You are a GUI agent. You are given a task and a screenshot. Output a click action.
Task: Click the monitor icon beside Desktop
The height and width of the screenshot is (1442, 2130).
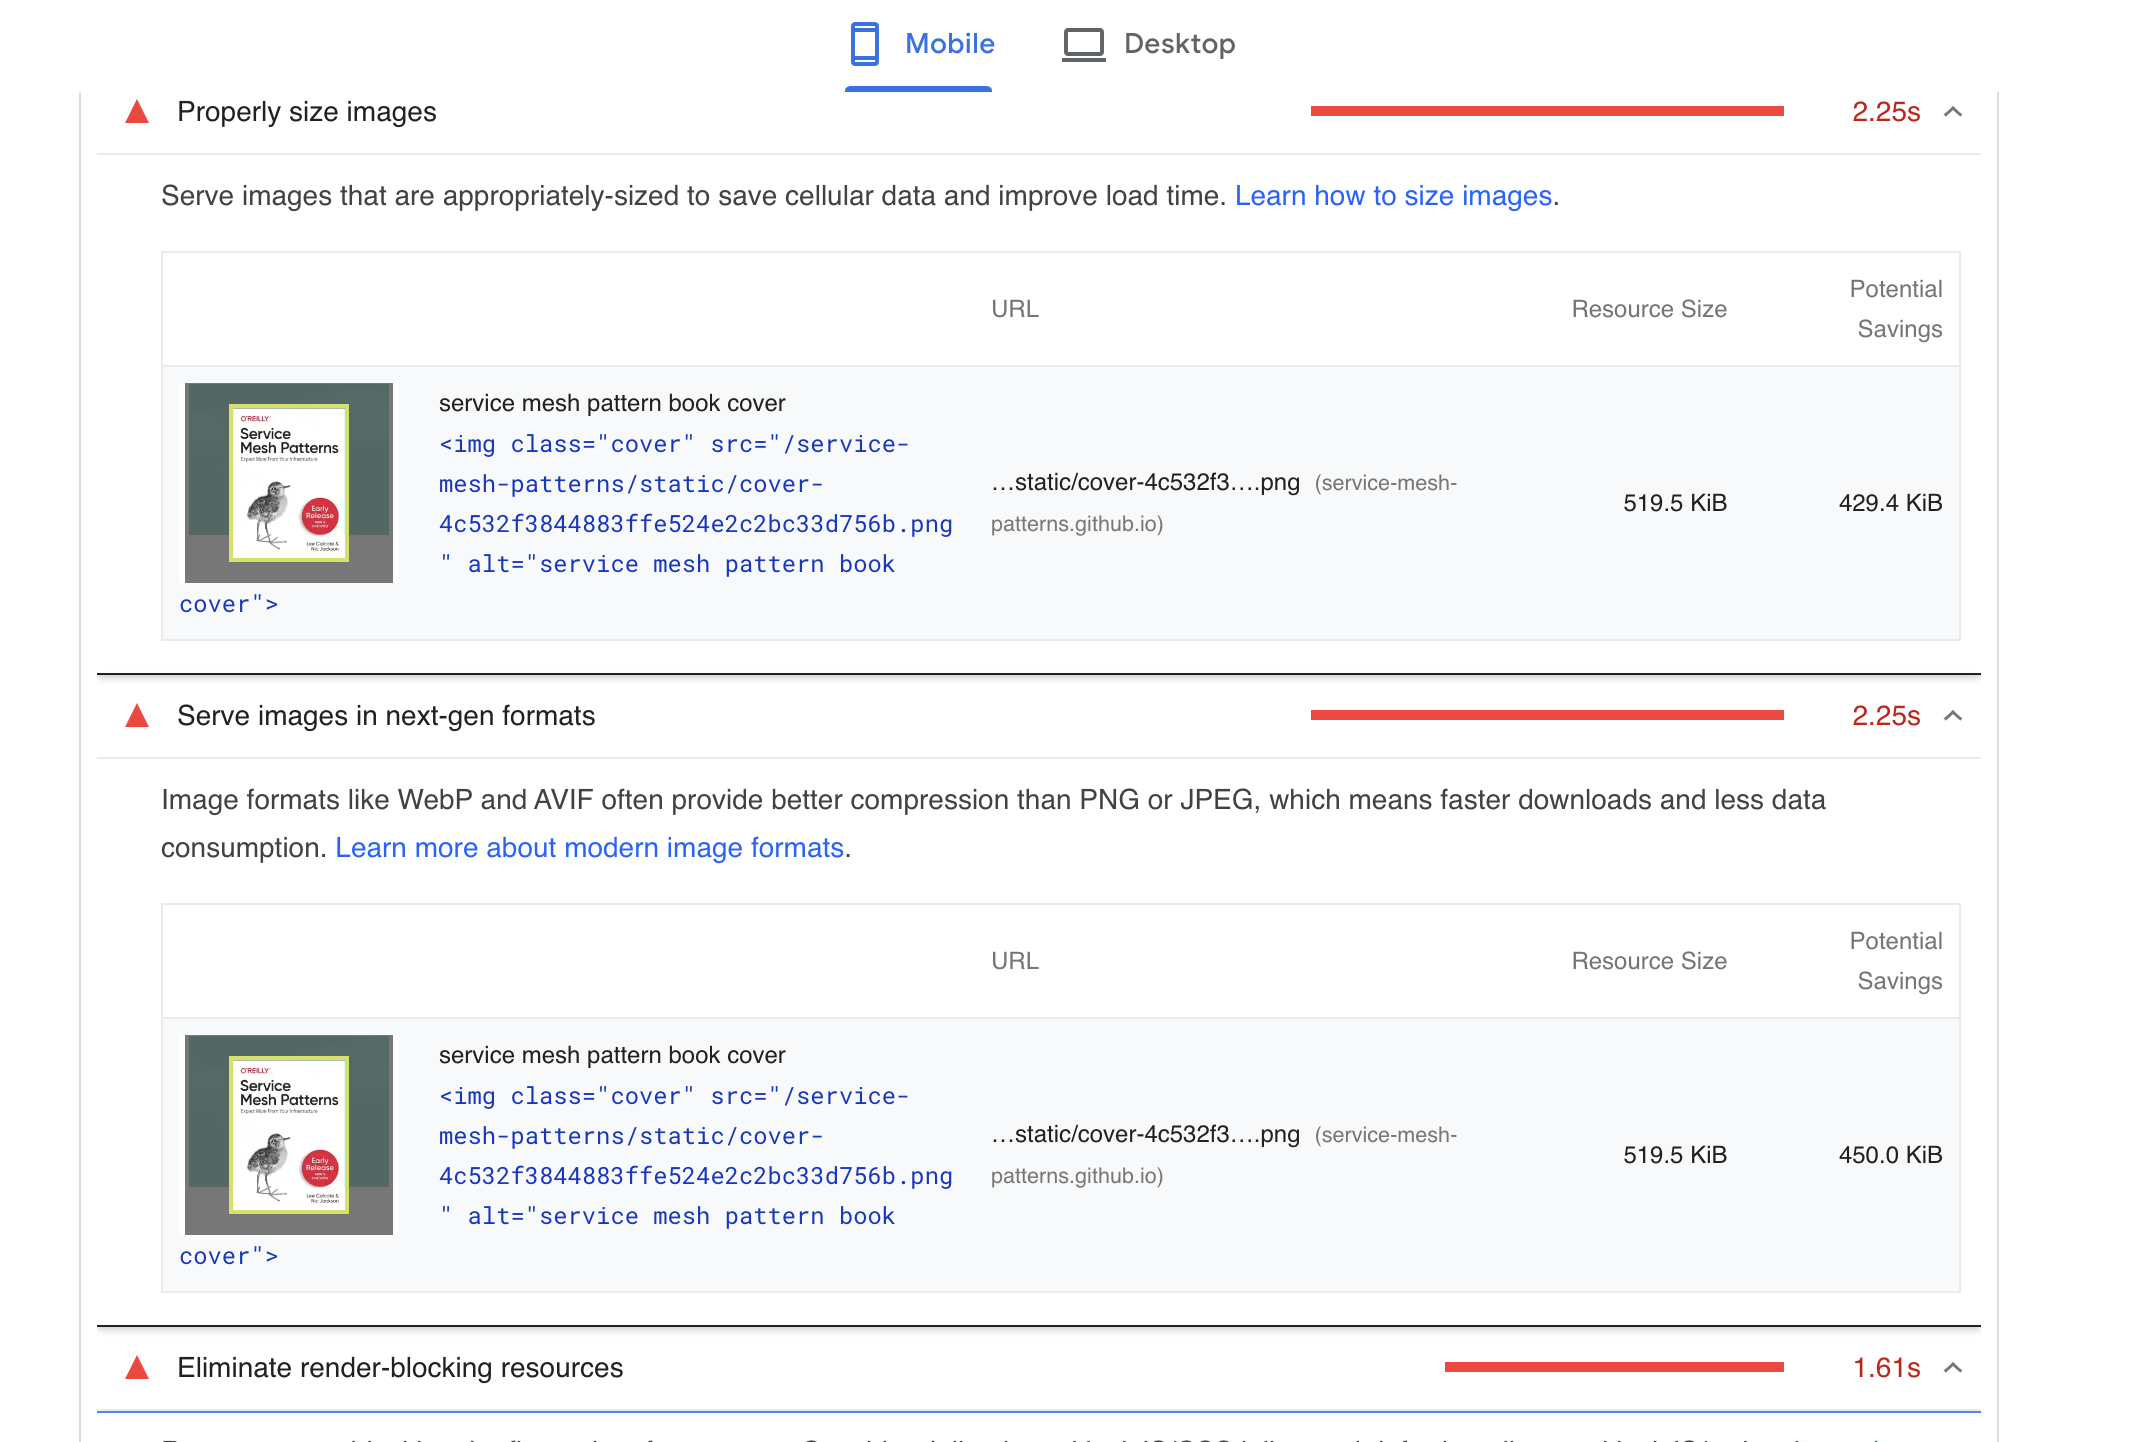[1083, 43]
